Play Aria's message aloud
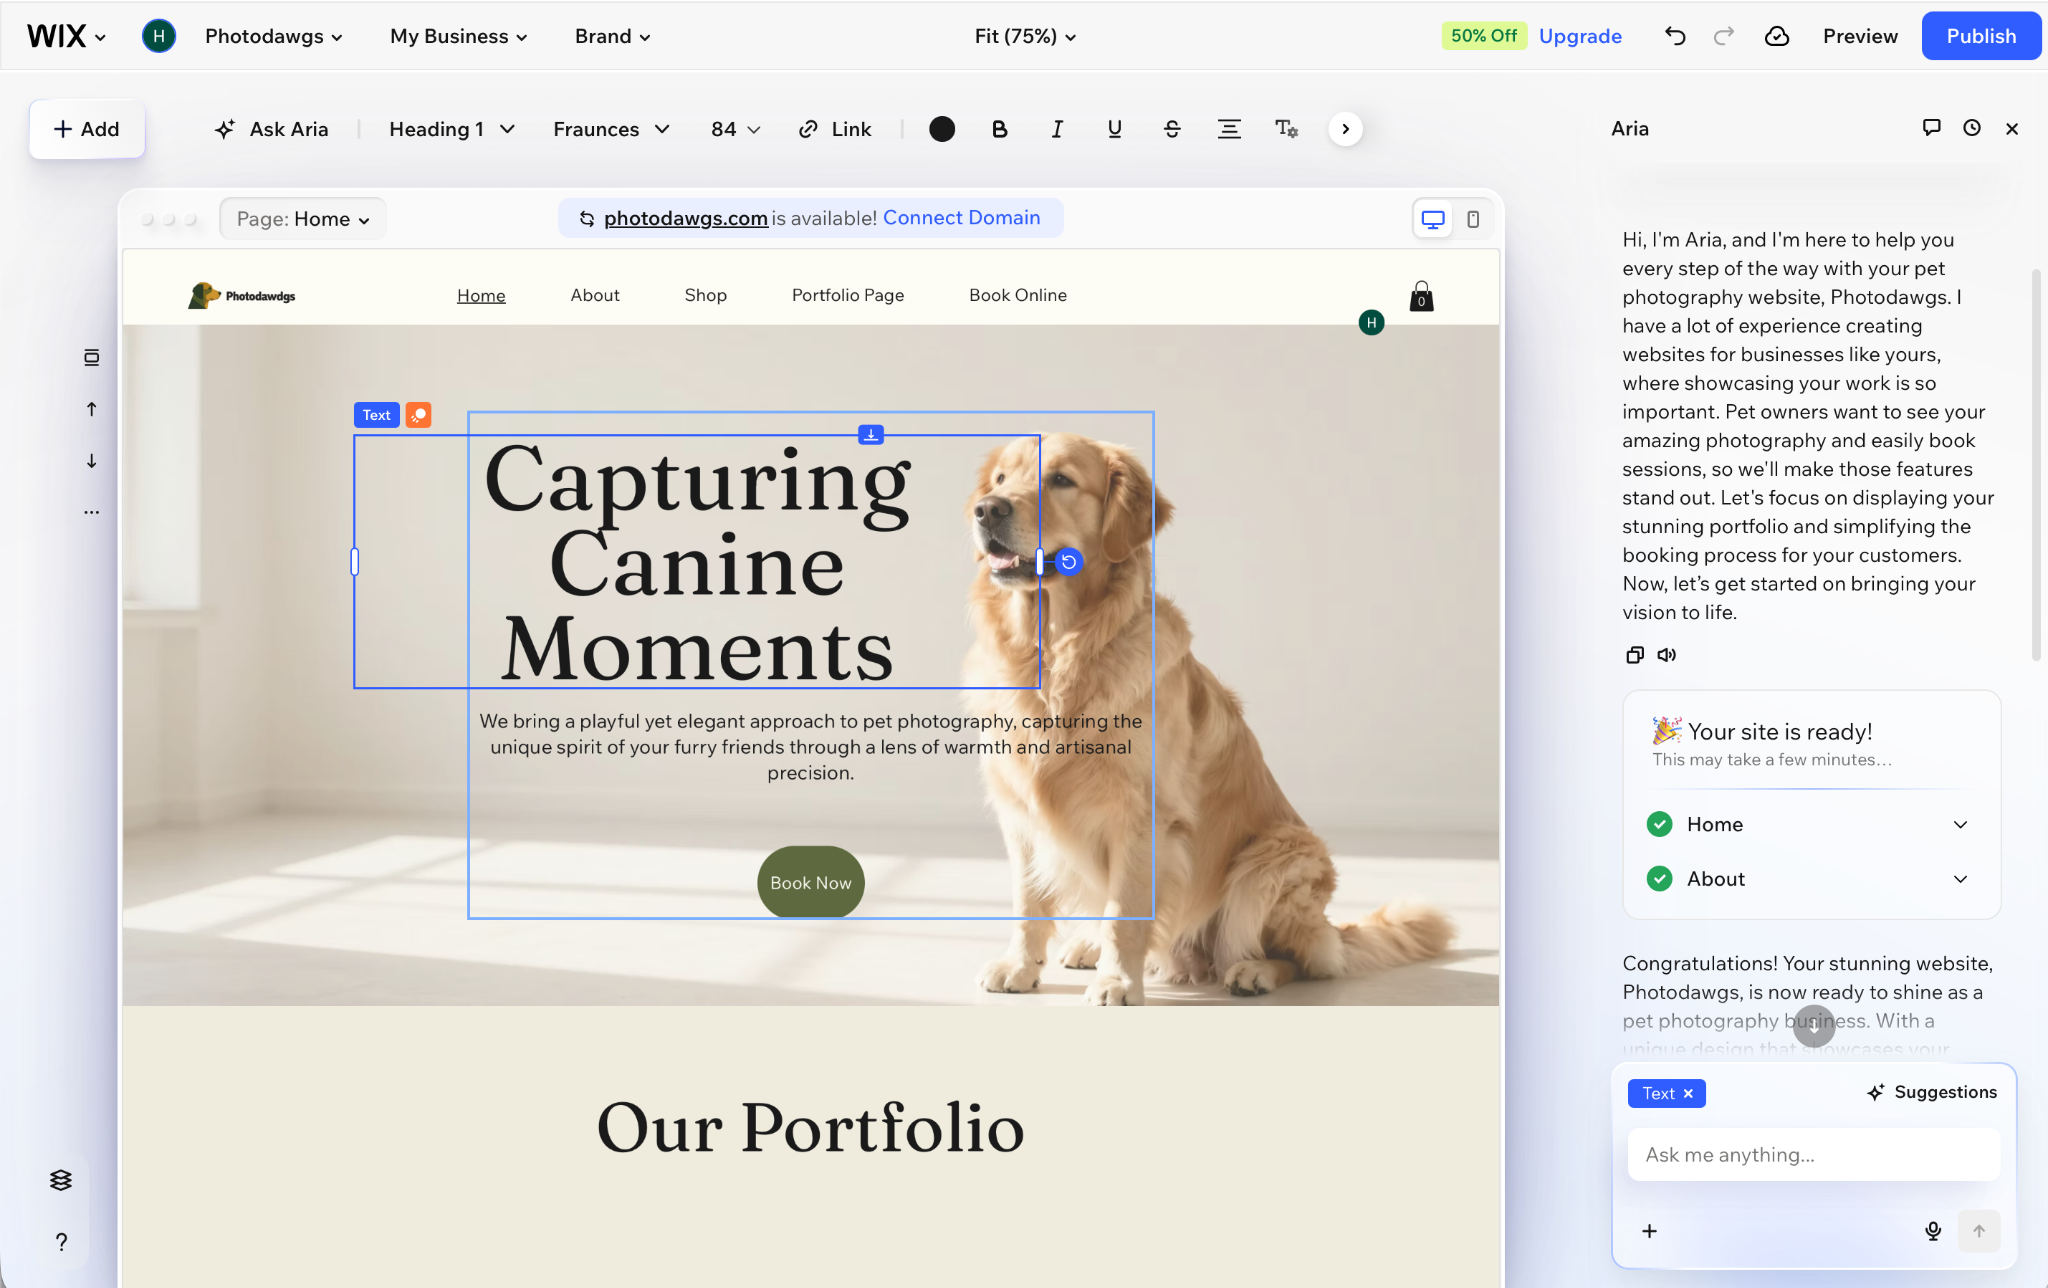The width and height of the screenshot is (2048, 1288). pyautogui.click(x=1666, y=655)
